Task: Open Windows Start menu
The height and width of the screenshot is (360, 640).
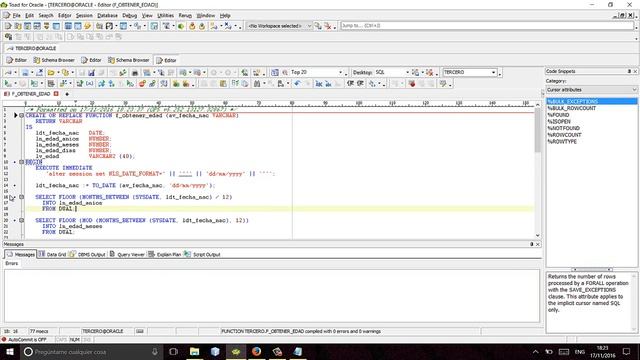Action: tap(10, 351)
